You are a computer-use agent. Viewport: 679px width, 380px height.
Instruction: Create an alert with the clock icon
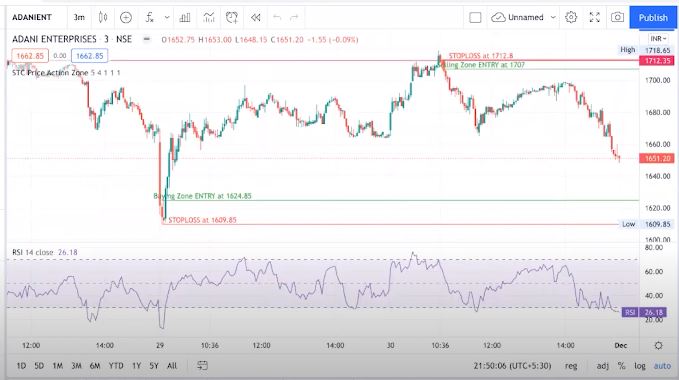point(232,17)
